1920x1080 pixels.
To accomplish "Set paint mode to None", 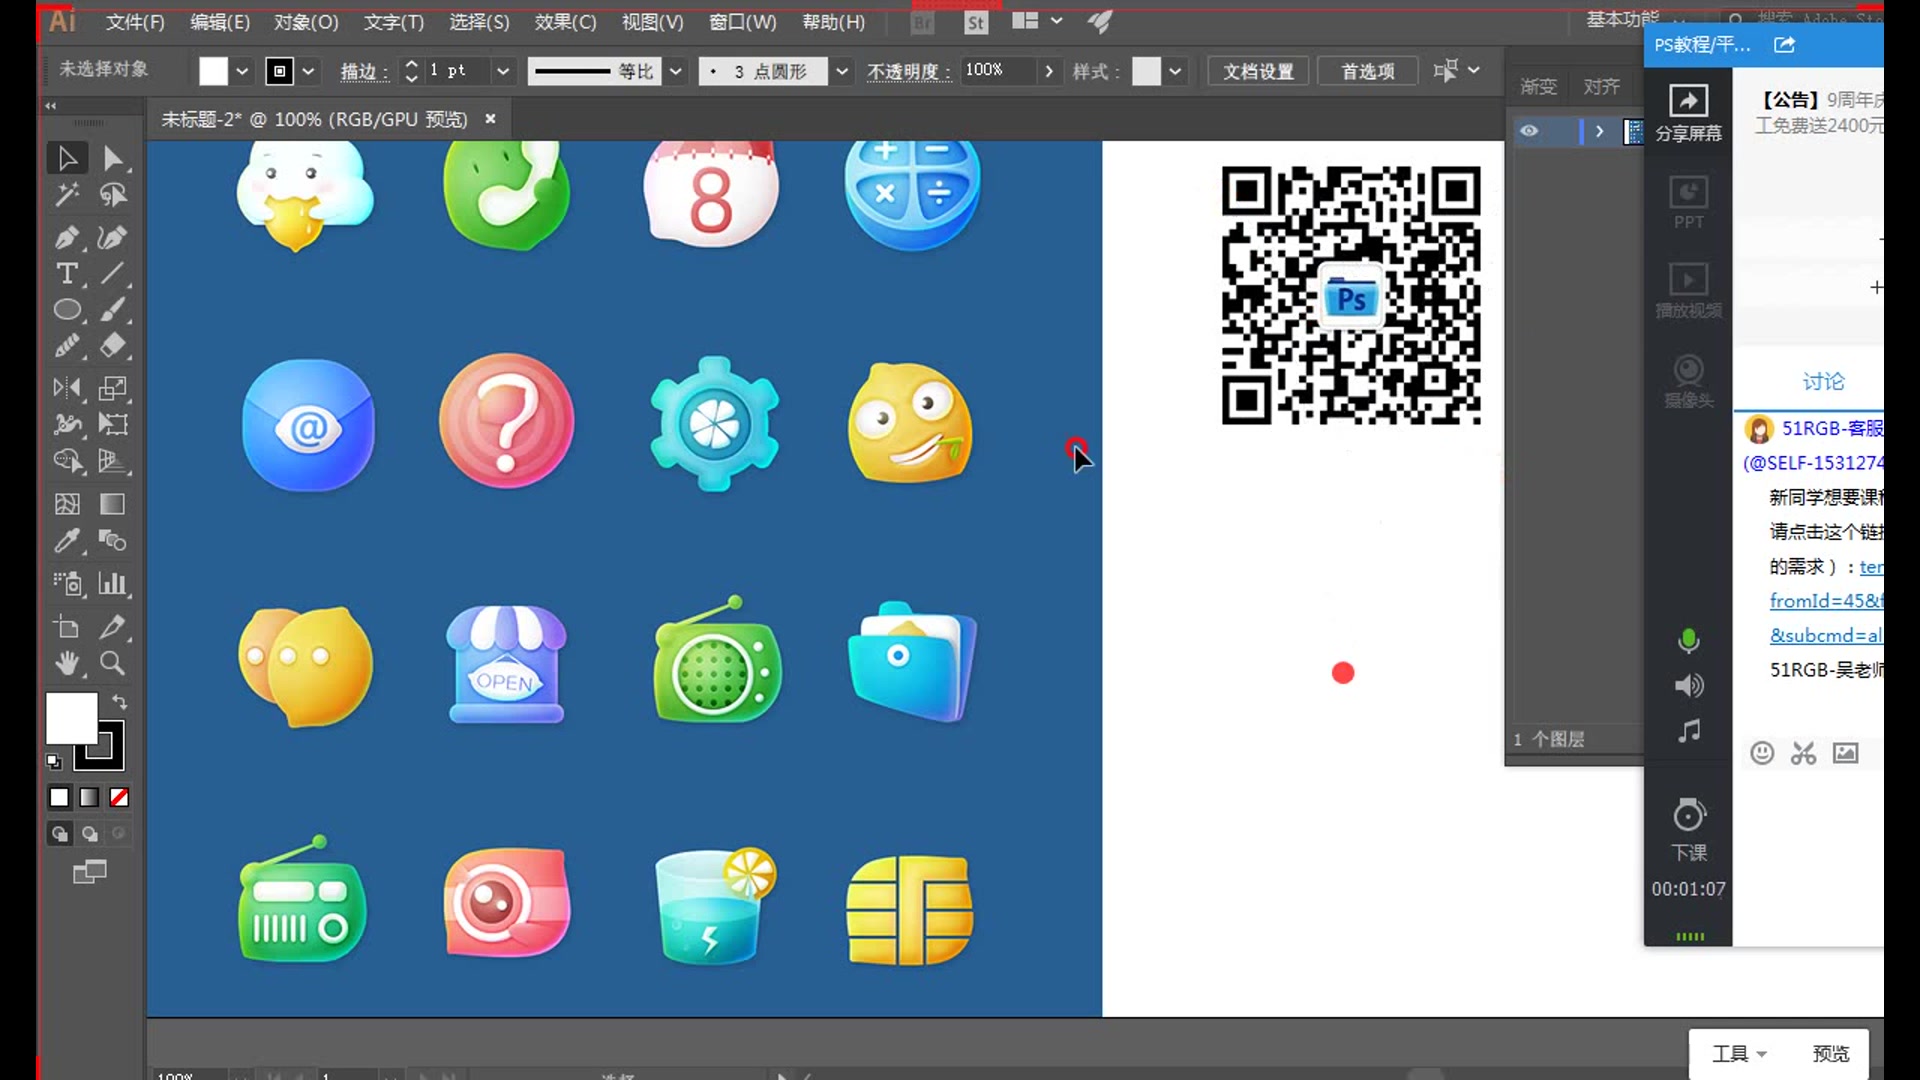I will tap(119, 797).
